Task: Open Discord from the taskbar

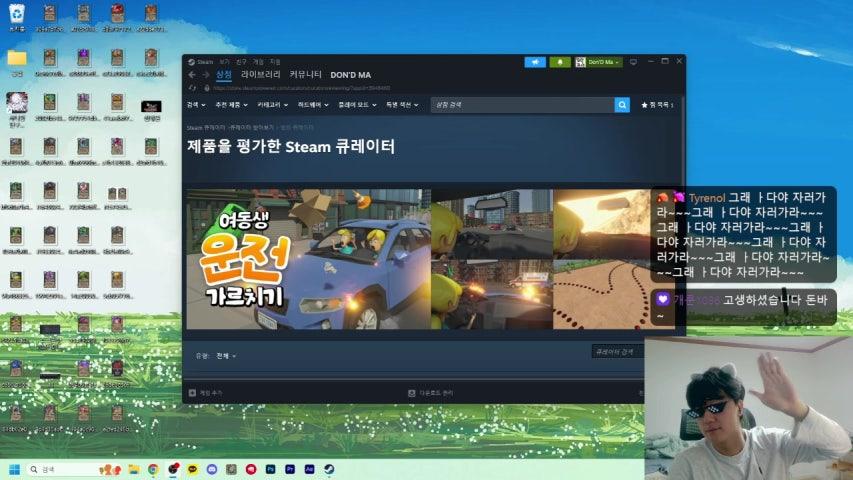Action: click(x=212, y=469)
